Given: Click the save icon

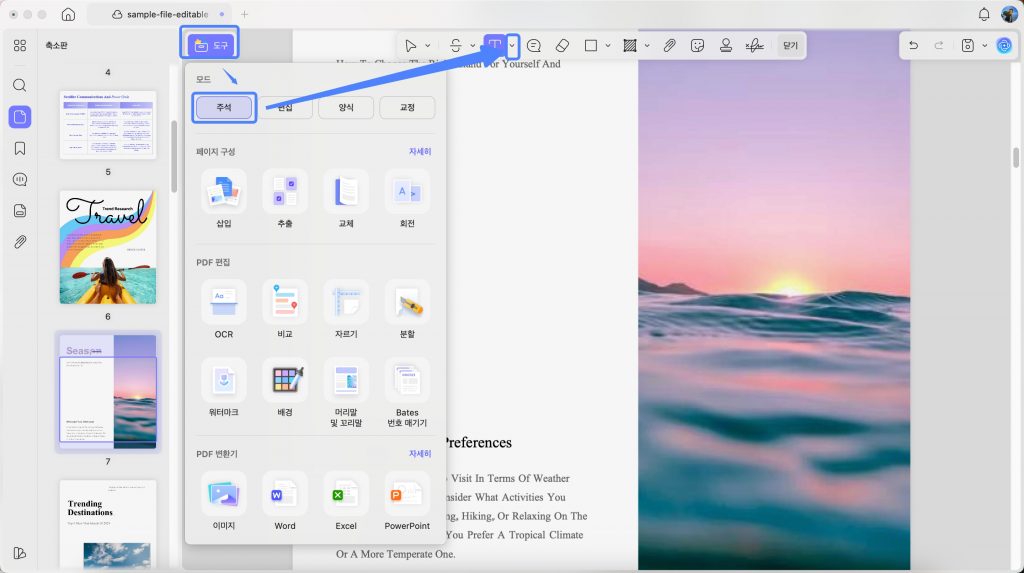Looking at the screenshot, I should [968, 46].
